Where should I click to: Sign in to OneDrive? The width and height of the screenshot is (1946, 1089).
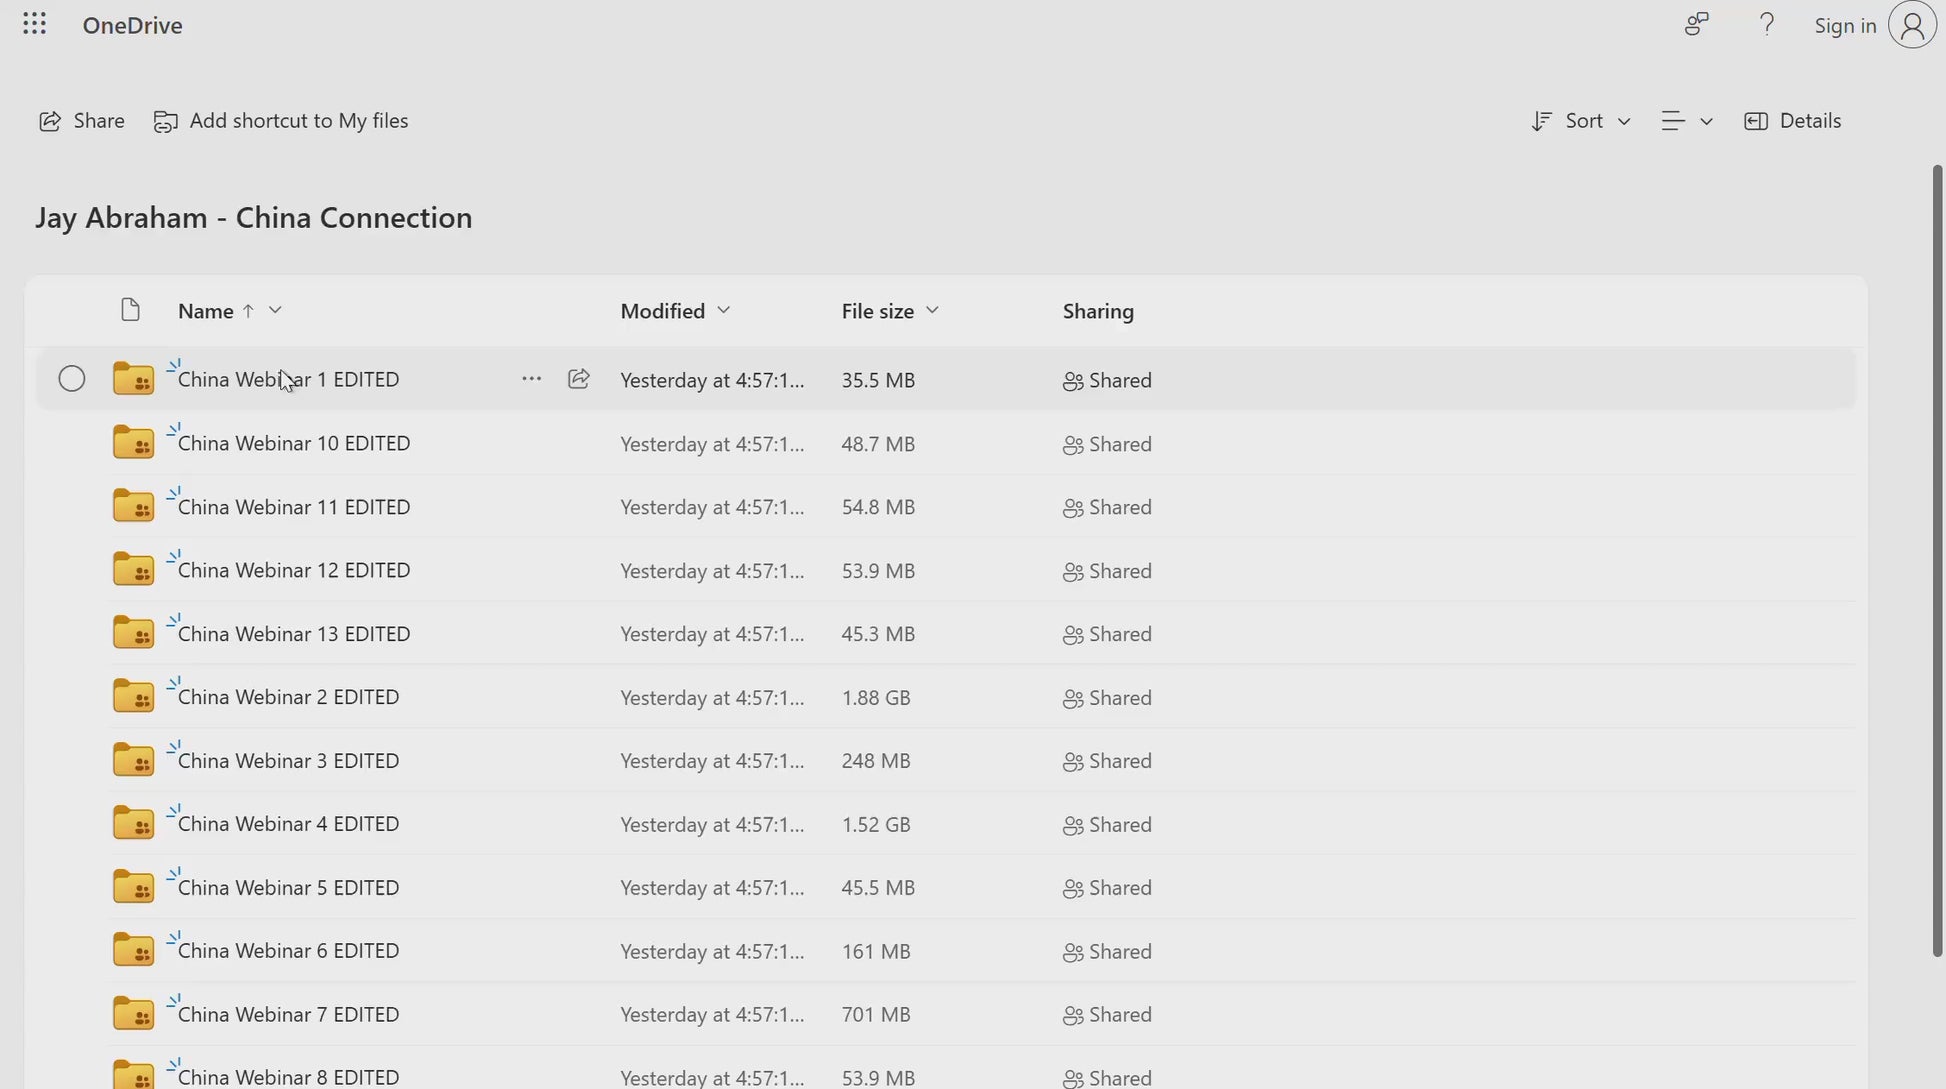click(x=1845, y=26)
